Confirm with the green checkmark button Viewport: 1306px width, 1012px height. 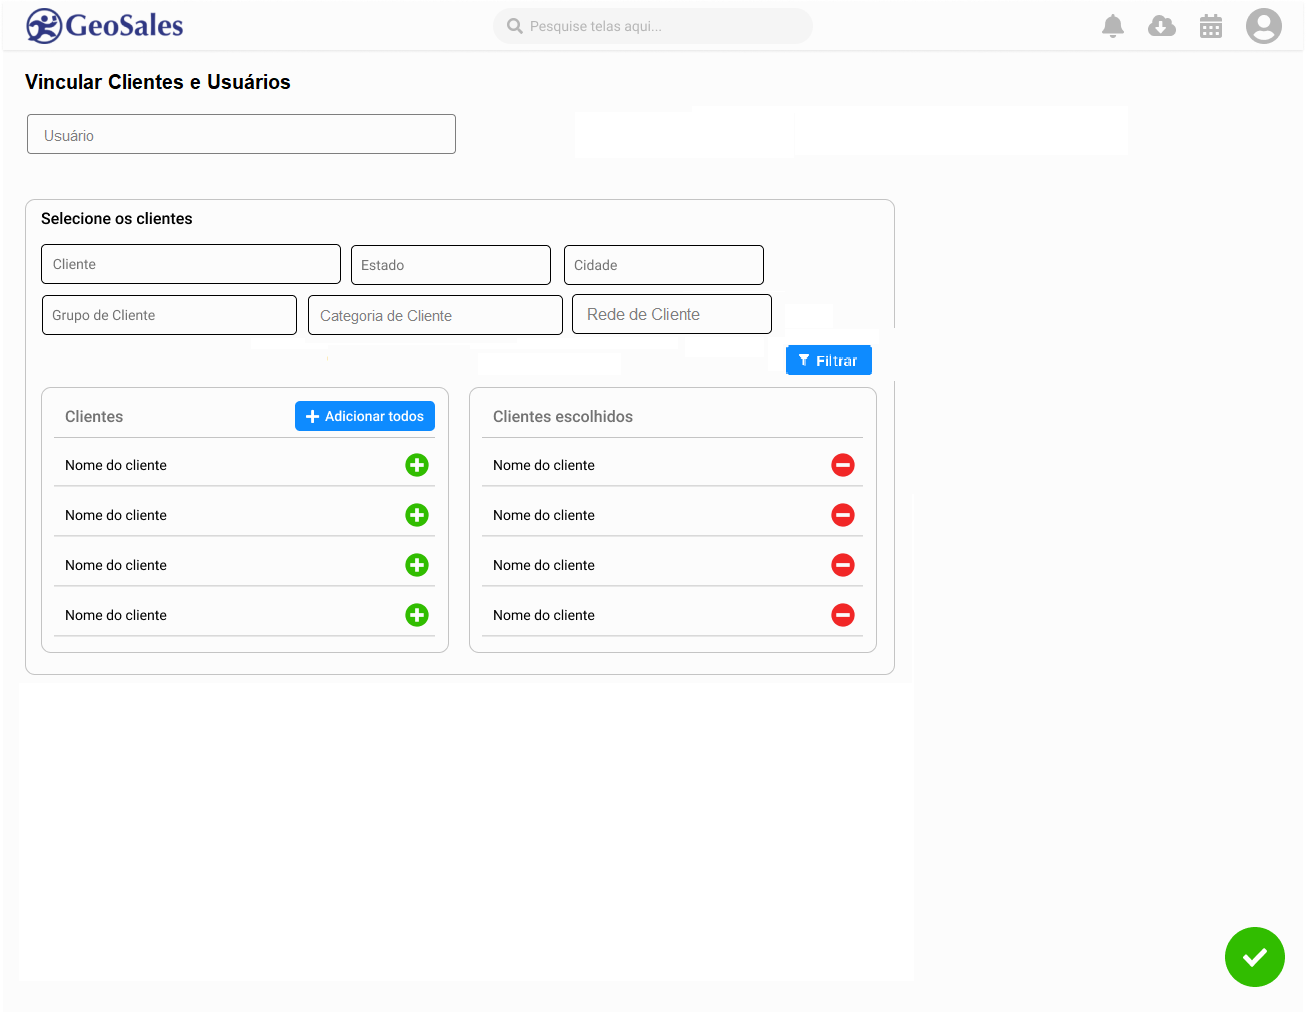coord(1254,957)
